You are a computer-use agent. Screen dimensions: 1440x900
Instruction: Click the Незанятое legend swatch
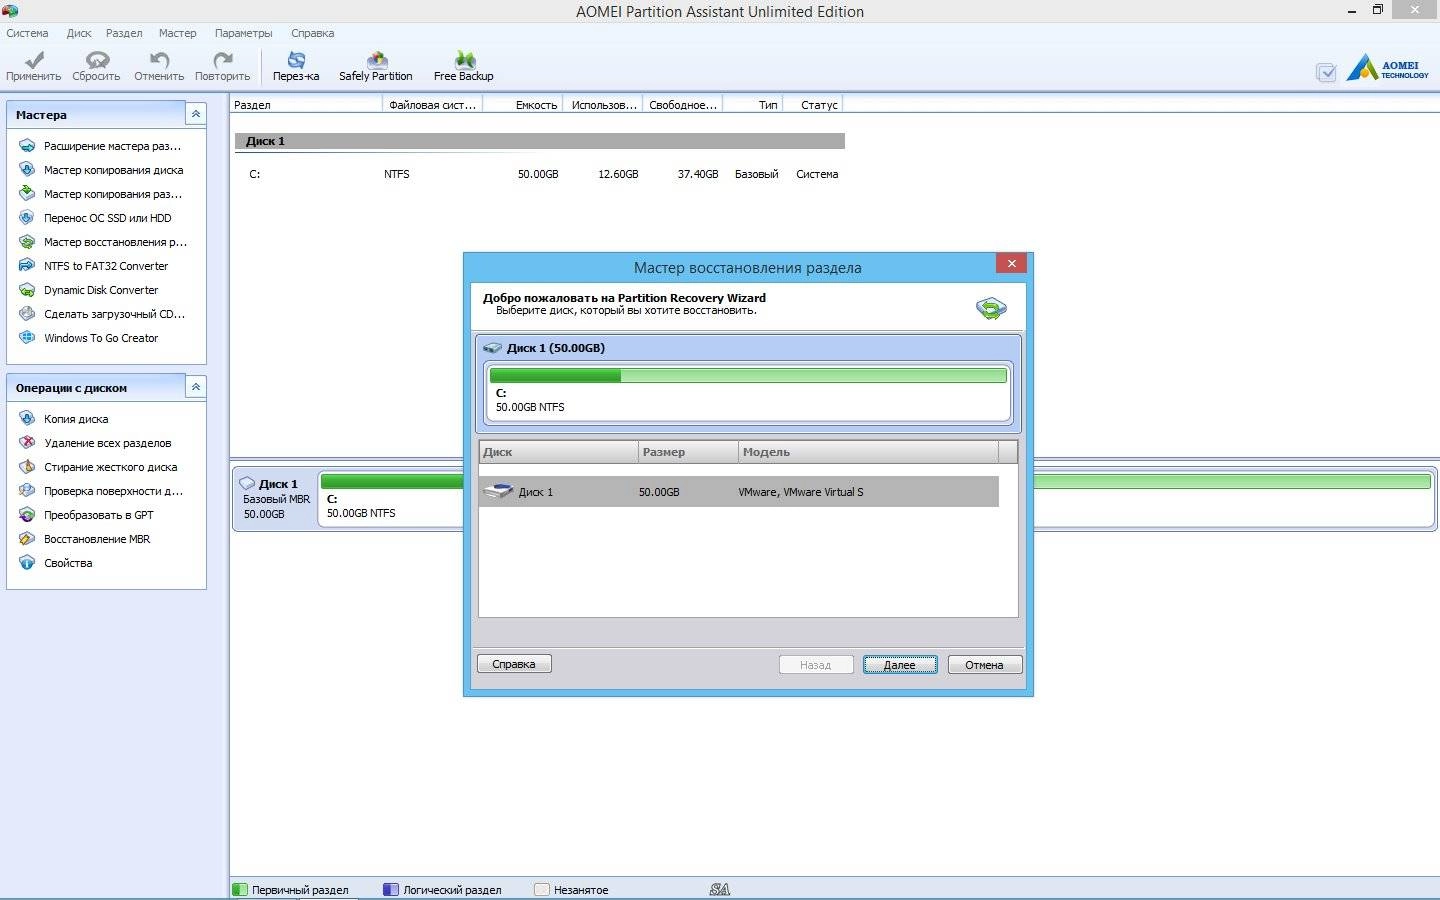click(542, 889)
